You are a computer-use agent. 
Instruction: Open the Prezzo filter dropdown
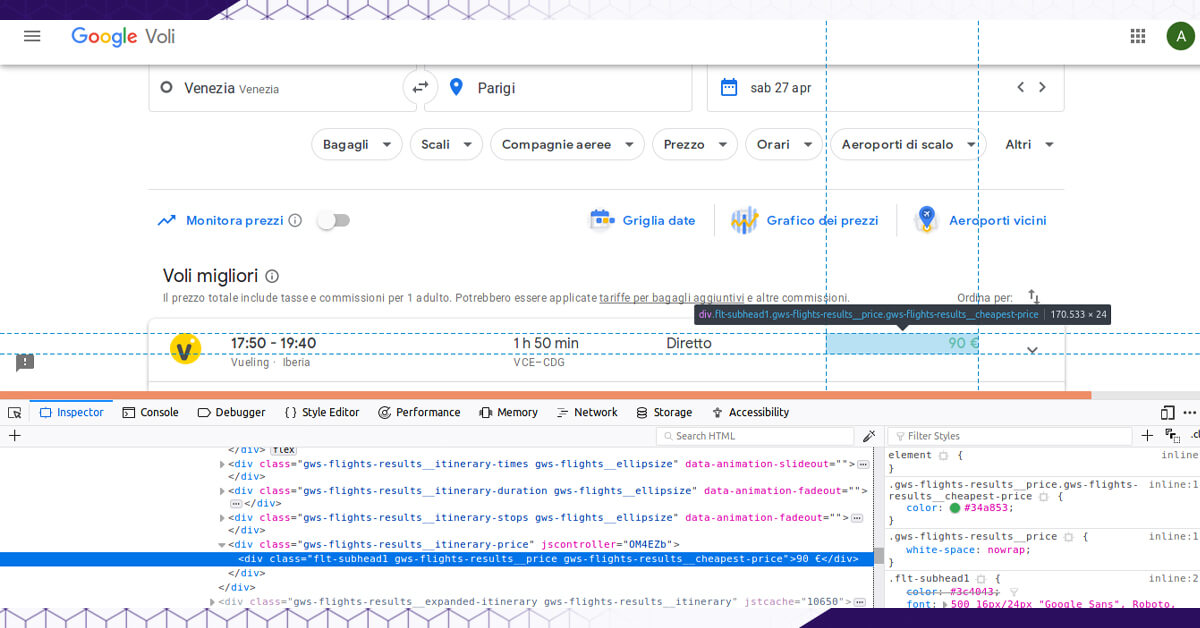(x=695, y=144)
